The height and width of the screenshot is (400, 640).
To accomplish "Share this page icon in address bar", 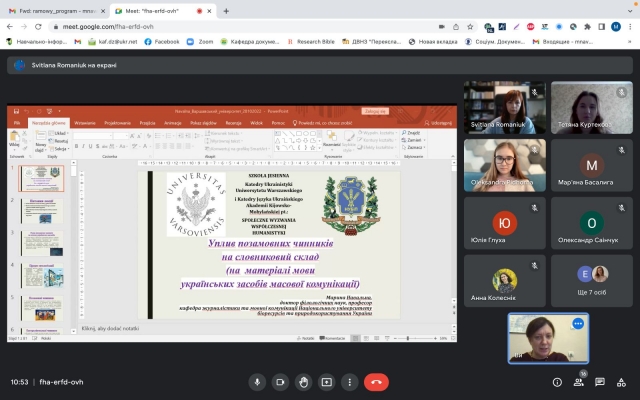I will pyautogui.click(x=456, y=27).
